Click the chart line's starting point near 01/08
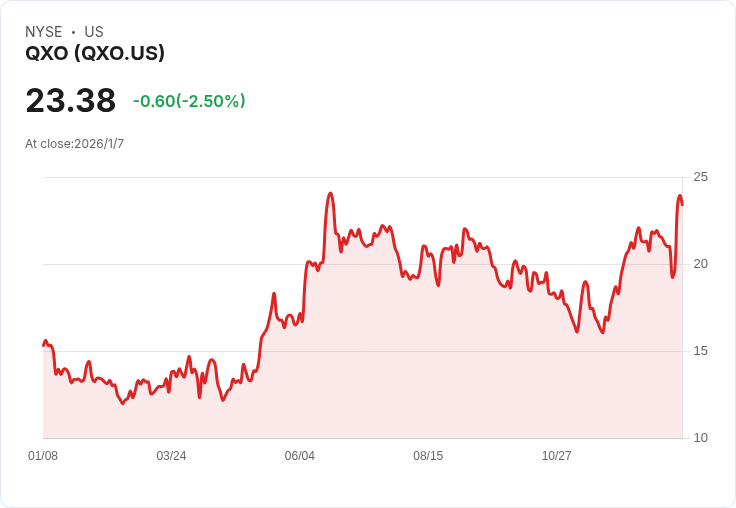The width and height of the screenshot is (736, 508). [44, 345]
